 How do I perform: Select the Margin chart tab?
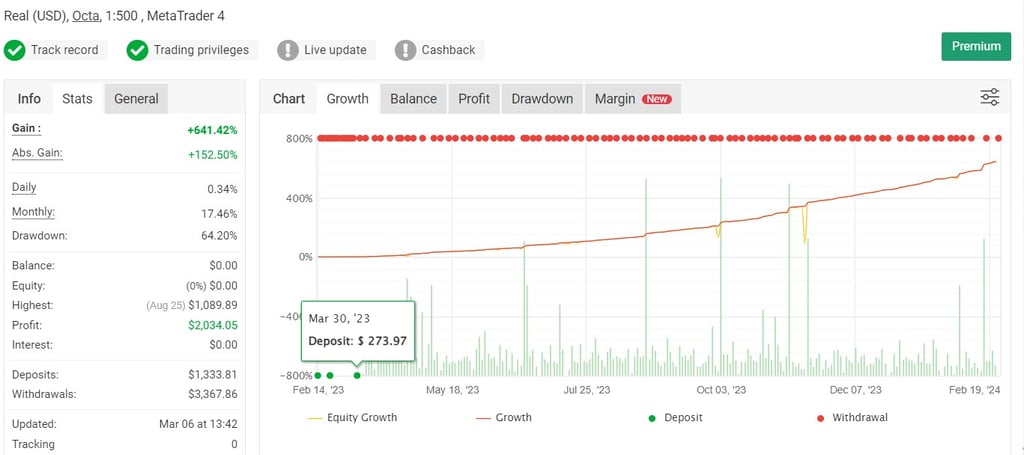(632, 99)
